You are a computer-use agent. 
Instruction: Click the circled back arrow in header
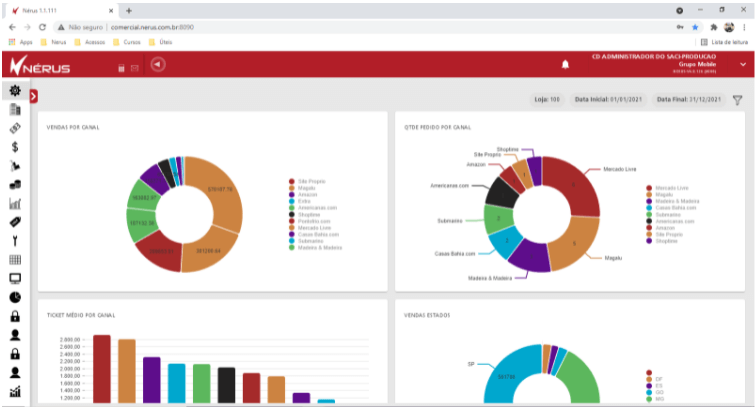tap(158, 64)
